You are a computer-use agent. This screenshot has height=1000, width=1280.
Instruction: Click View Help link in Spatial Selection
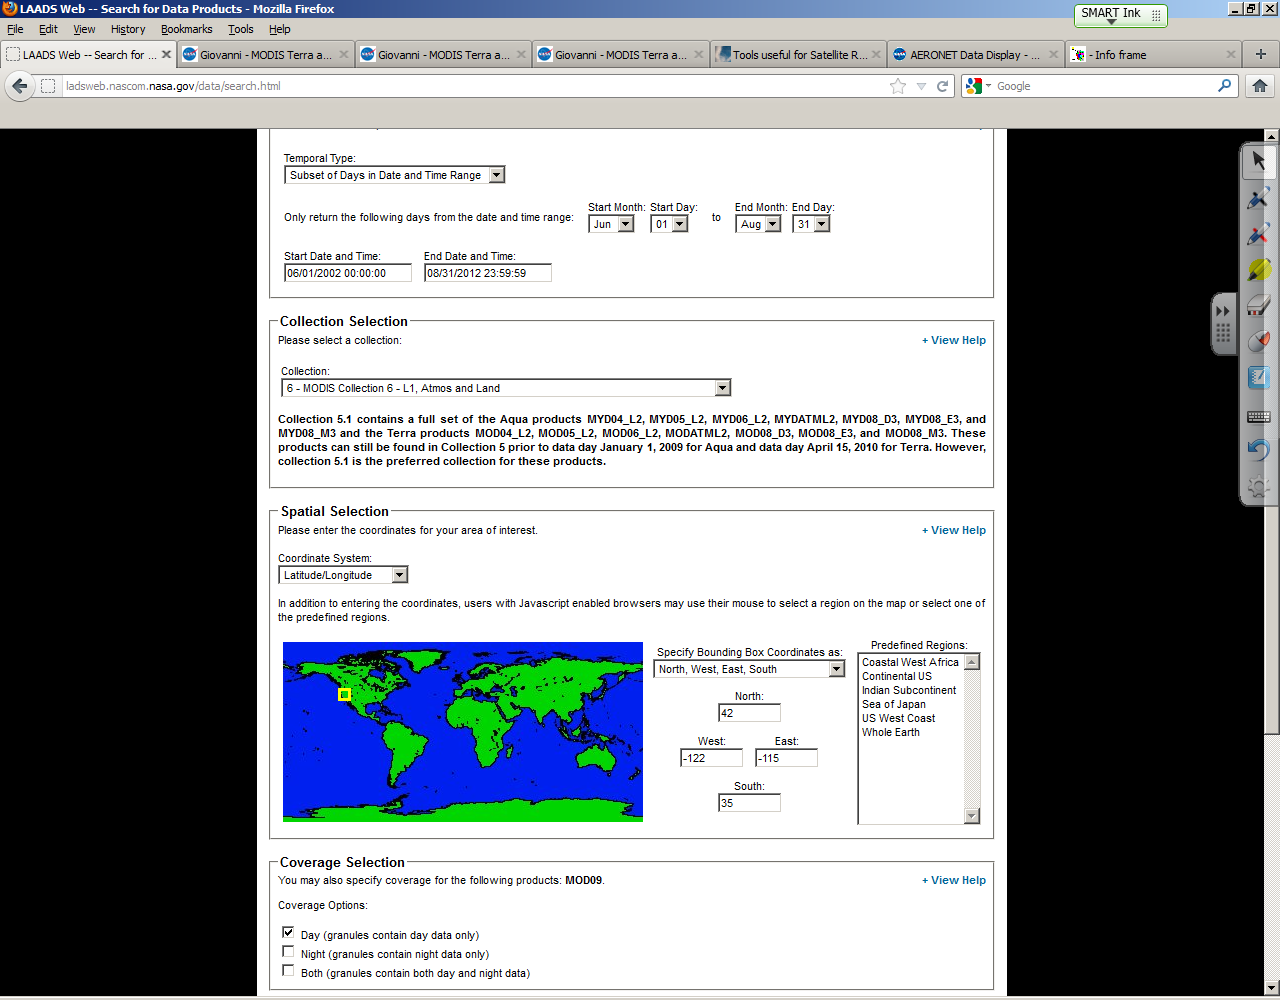953,530
